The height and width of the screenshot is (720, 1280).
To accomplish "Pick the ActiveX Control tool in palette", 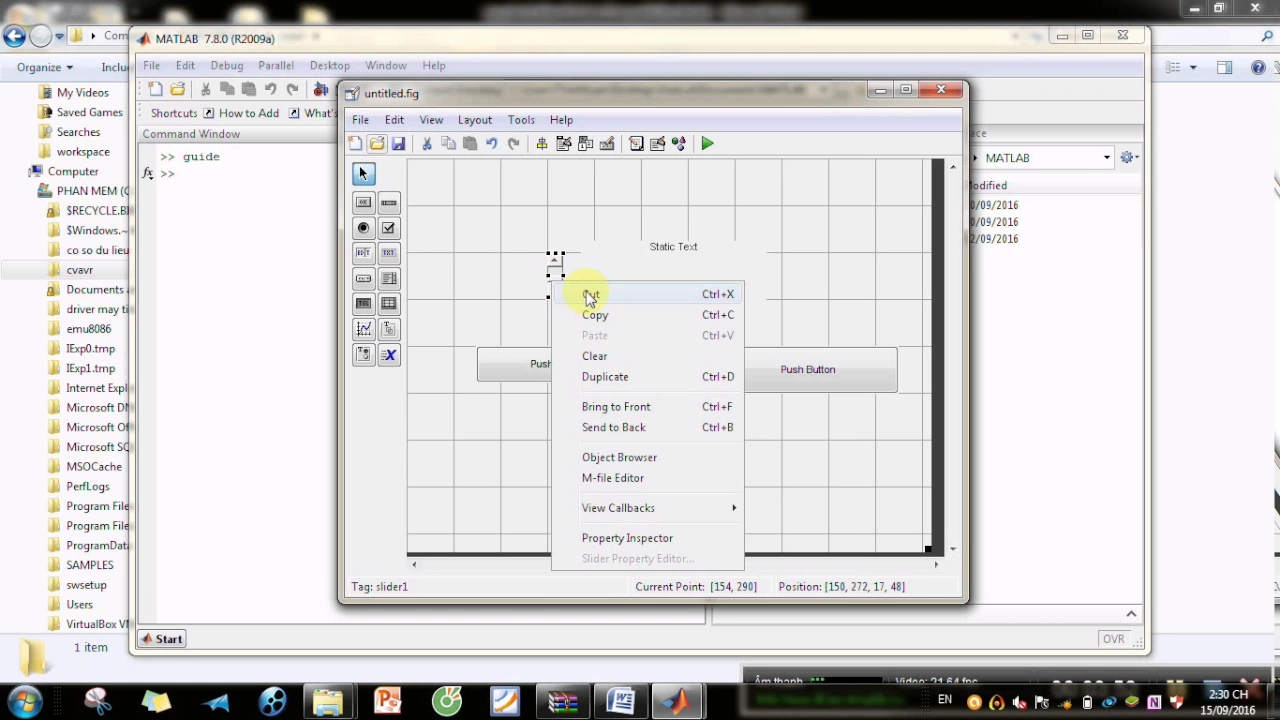I will click(x=389, y=355).
